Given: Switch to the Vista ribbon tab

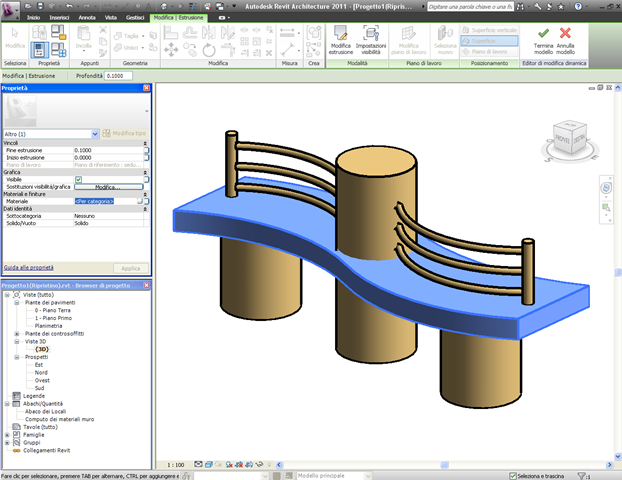Looking at the screenshot, I should tap(110, 18).
